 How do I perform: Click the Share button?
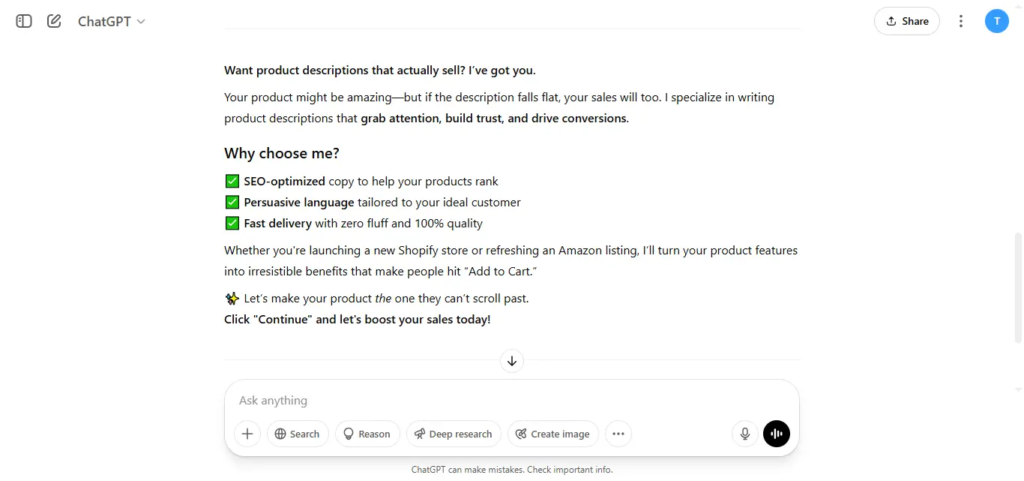point(906,21)
